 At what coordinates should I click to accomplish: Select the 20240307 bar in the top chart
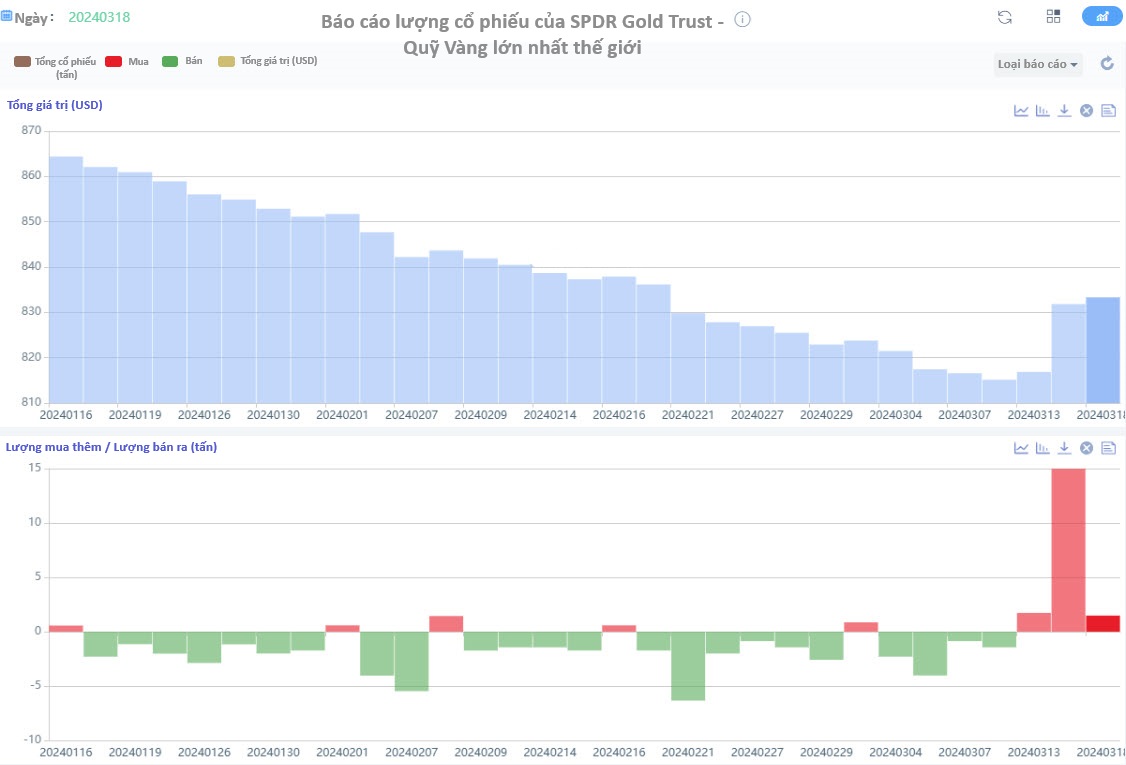tap(964, 388)
